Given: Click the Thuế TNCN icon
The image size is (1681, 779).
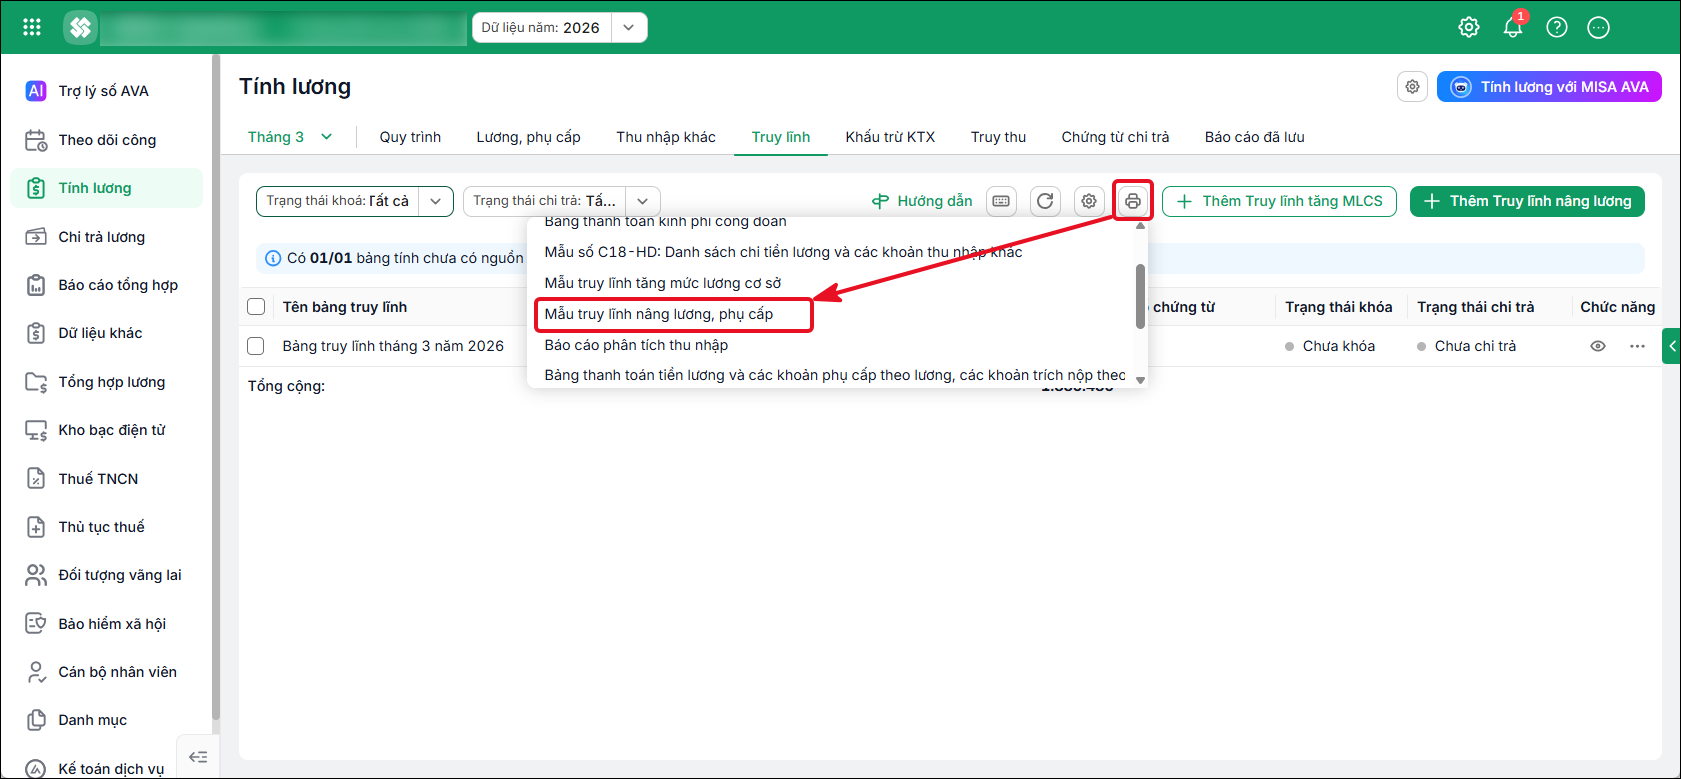Looking at the screenshot, I should tap(36, 478).
